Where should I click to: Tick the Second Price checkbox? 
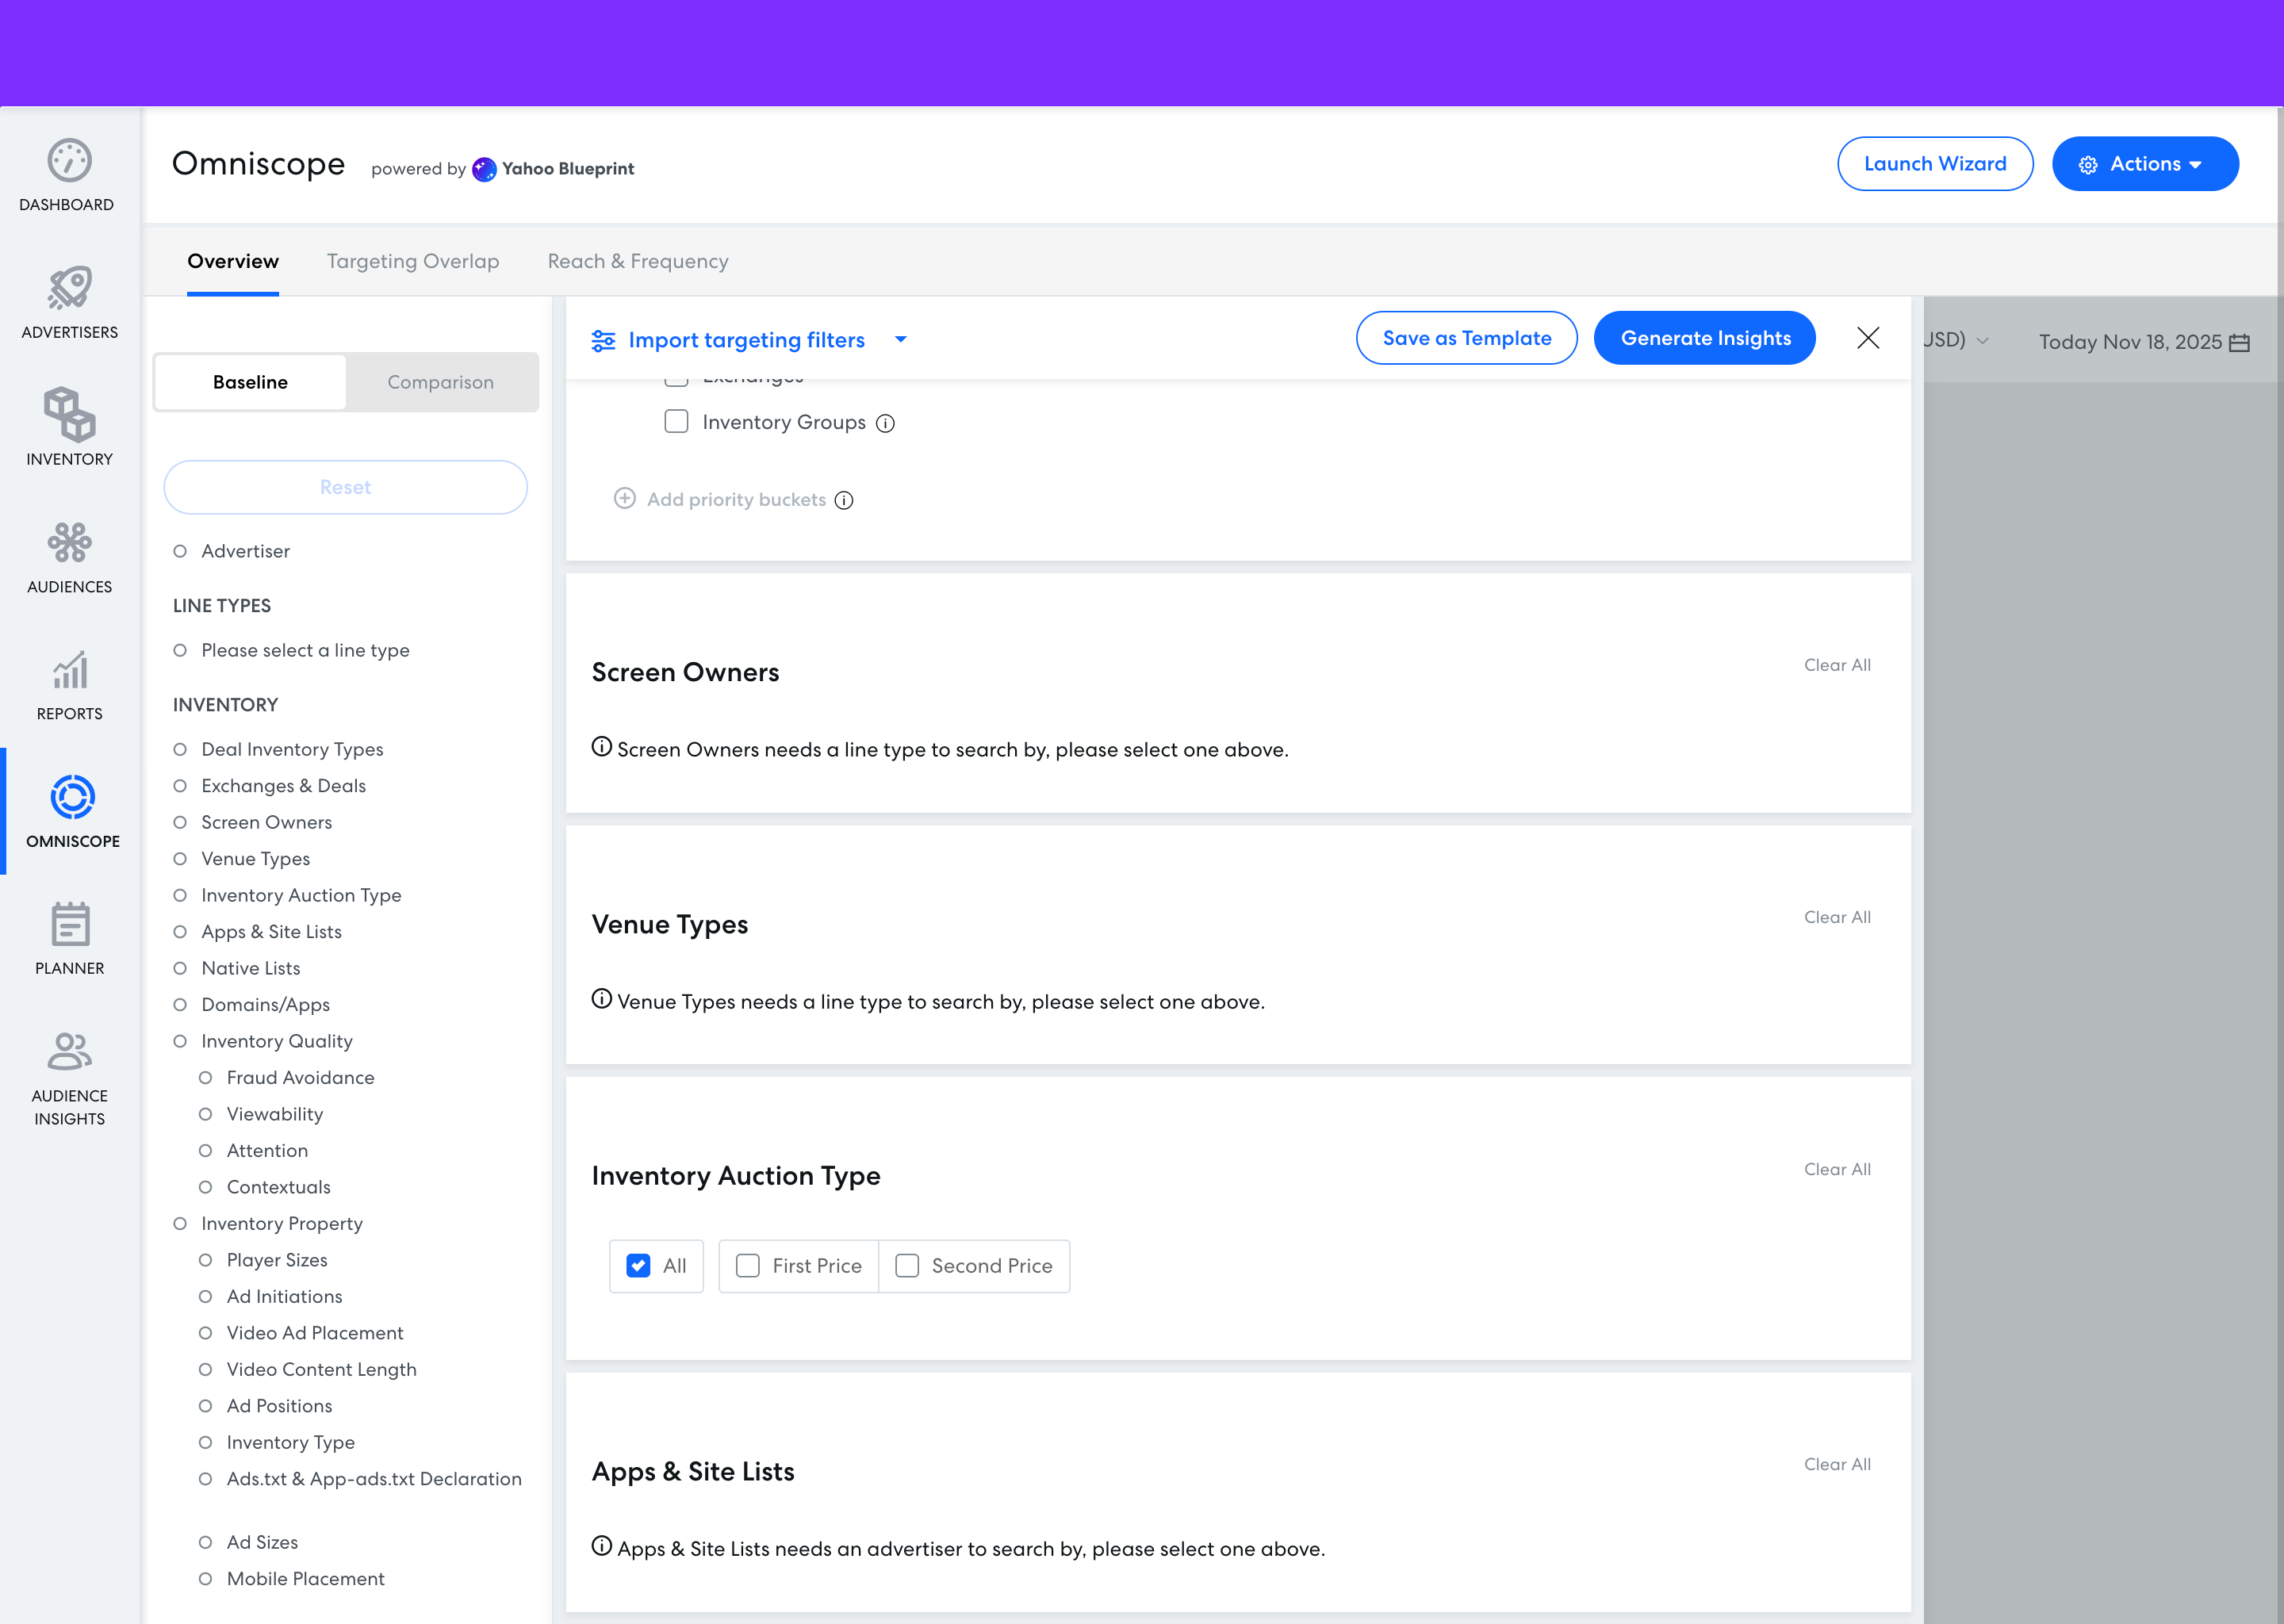tap(907, 1265)
